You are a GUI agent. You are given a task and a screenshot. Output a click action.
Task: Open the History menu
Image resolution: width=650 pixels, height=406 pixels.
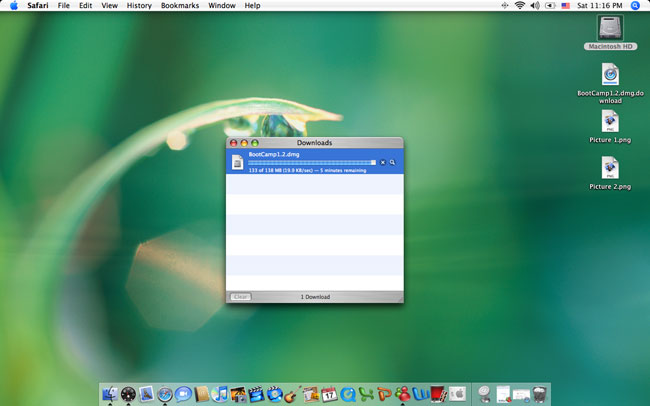[139, 5]
